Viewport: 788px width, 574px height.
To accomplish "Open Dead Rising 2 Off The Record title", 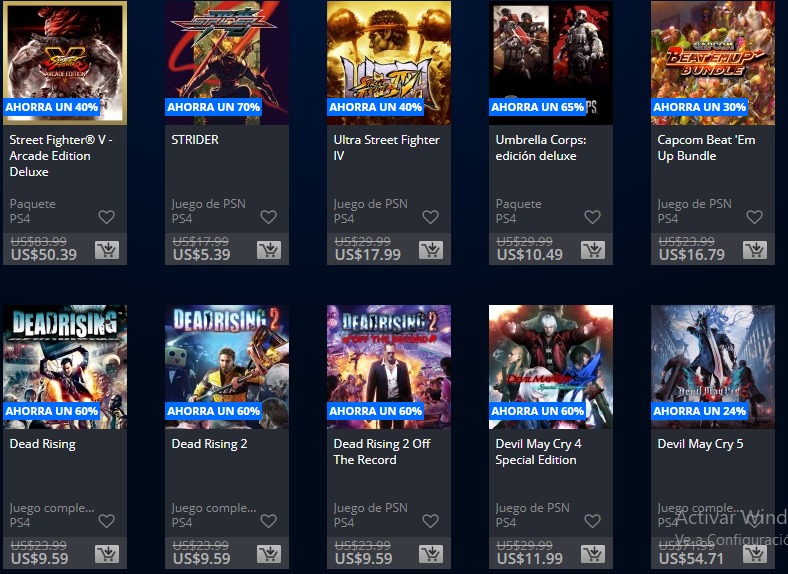I will (x=382, y=451).
